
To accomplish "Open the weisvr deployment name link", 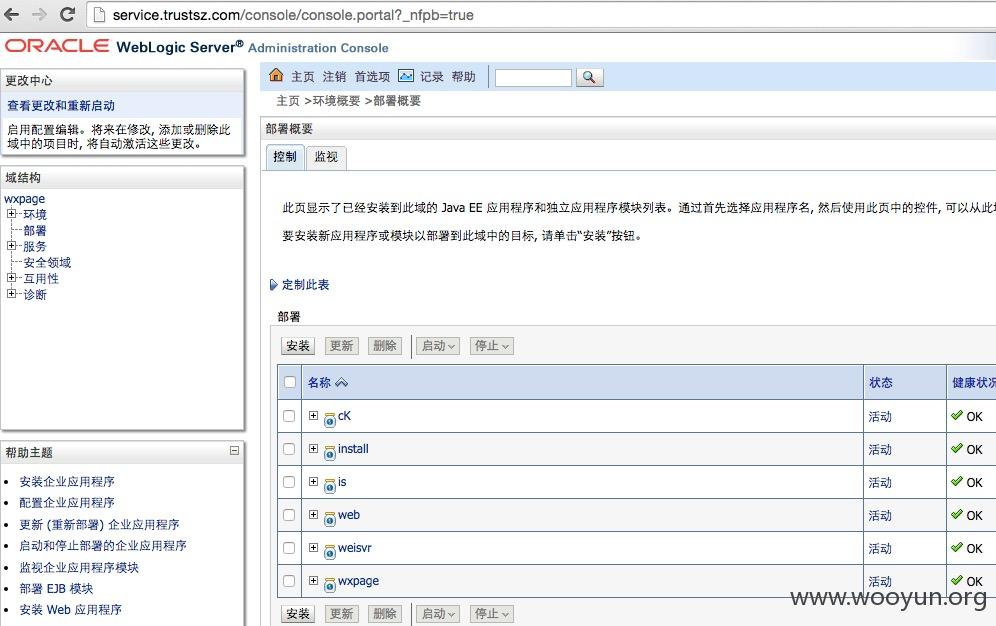I will coord(354,547).
